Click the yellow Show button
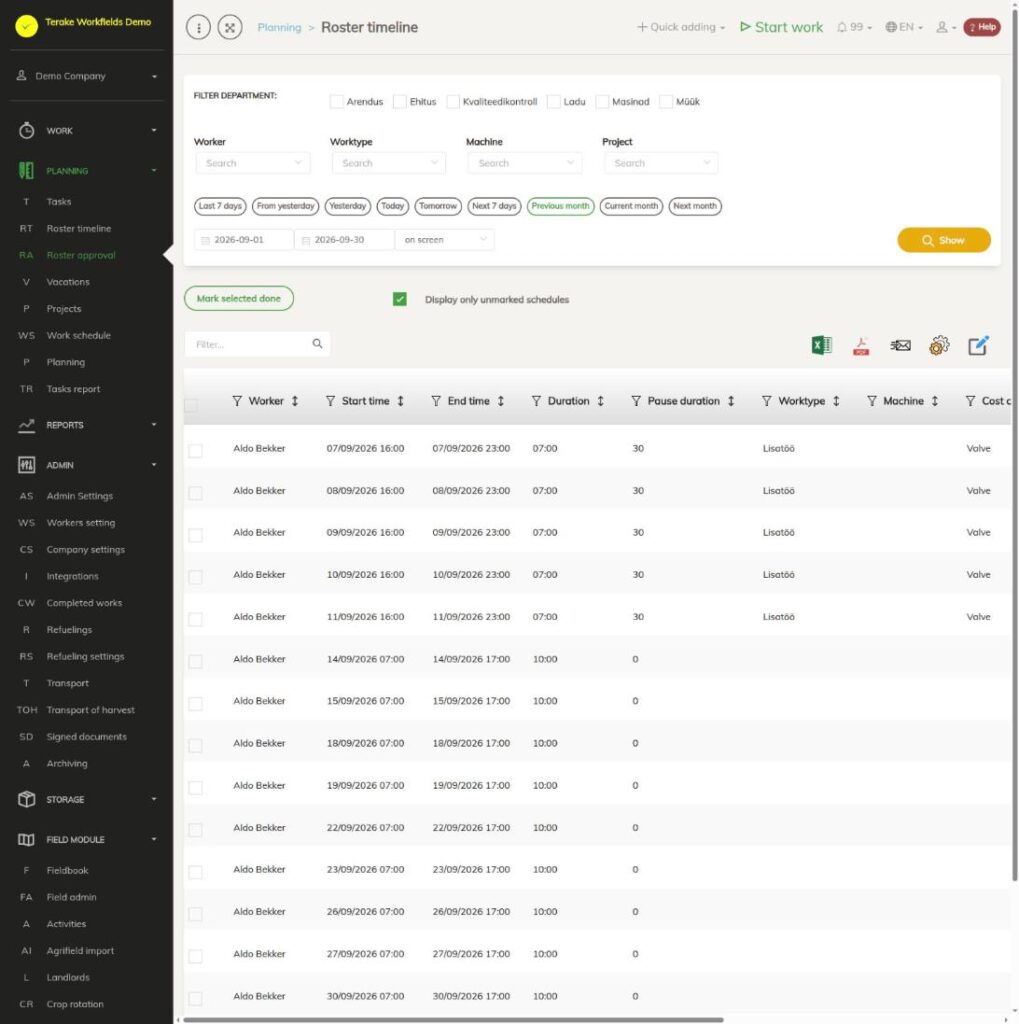The width and height of the screenshot is (1019, 1024). coord(943,240)
